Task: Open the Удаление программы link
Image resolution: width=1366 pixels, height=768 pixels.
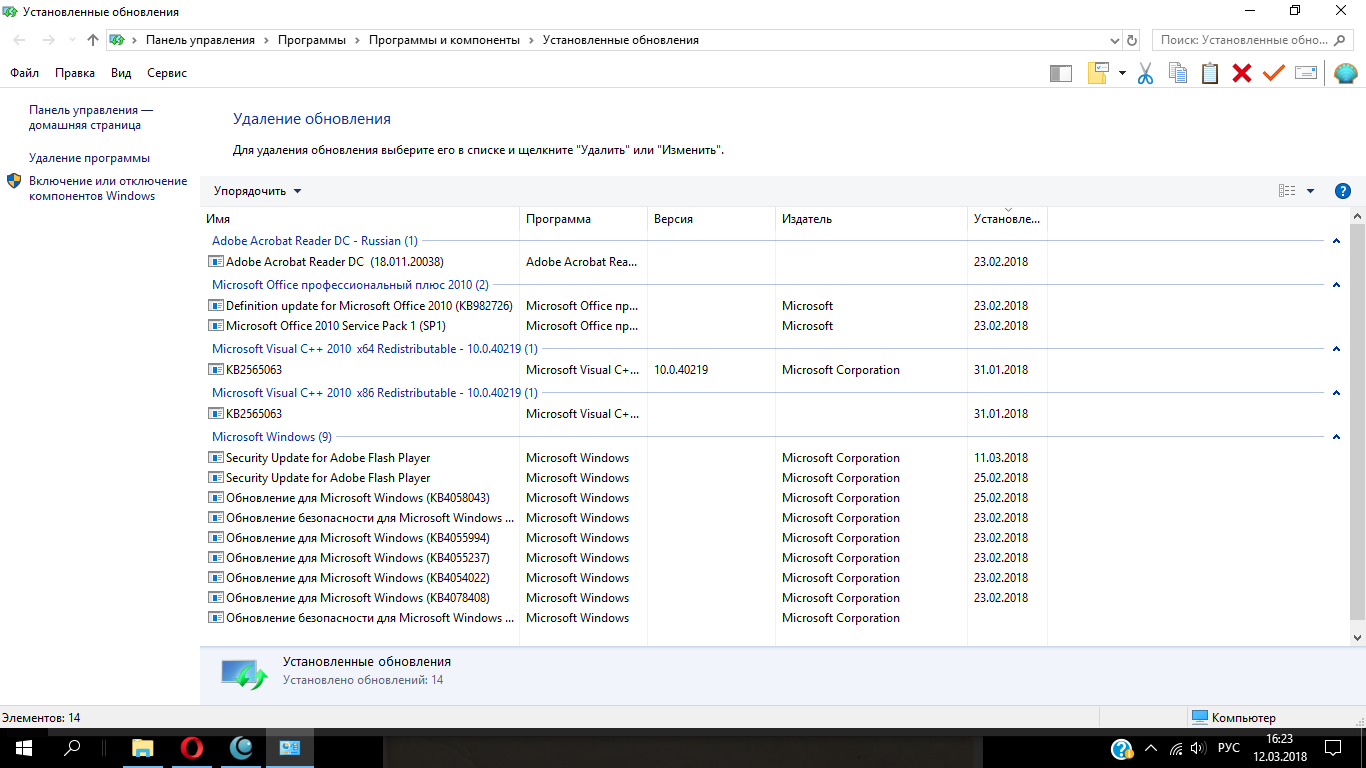Action: (89, 158)
